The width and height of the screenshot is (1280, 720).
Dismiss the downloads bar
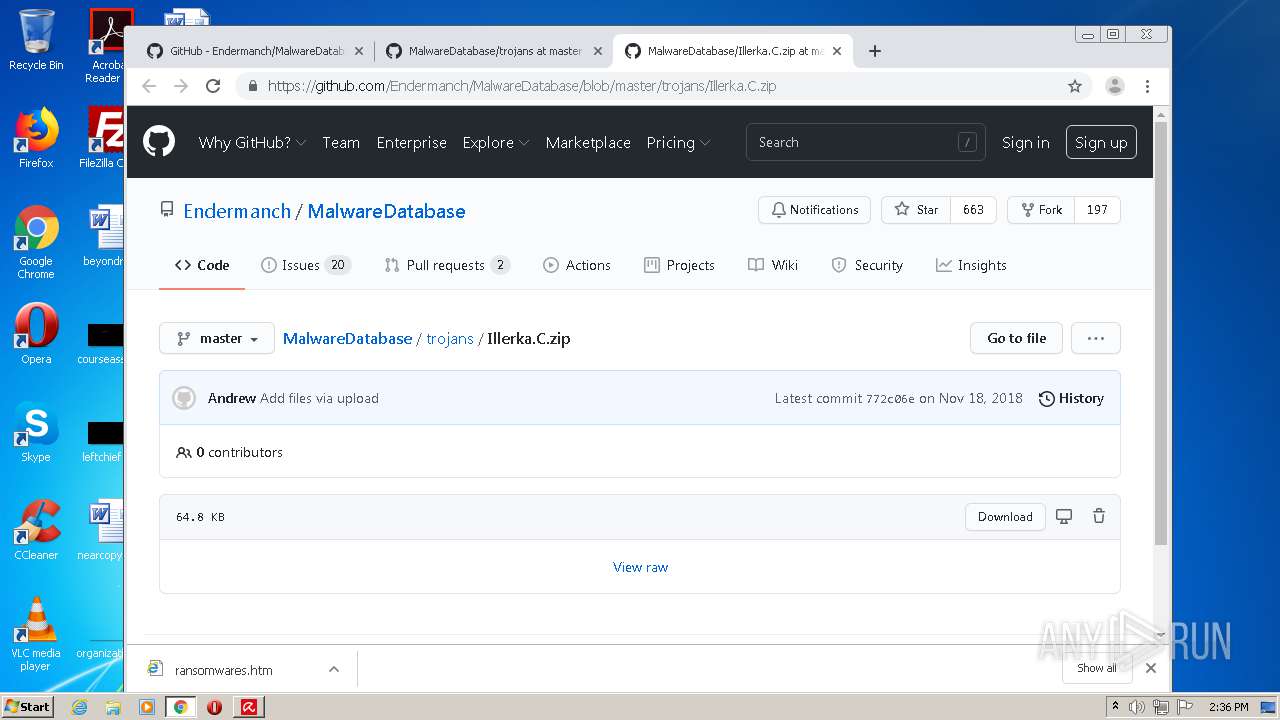pyautogui.click(x=1150, y=668)
